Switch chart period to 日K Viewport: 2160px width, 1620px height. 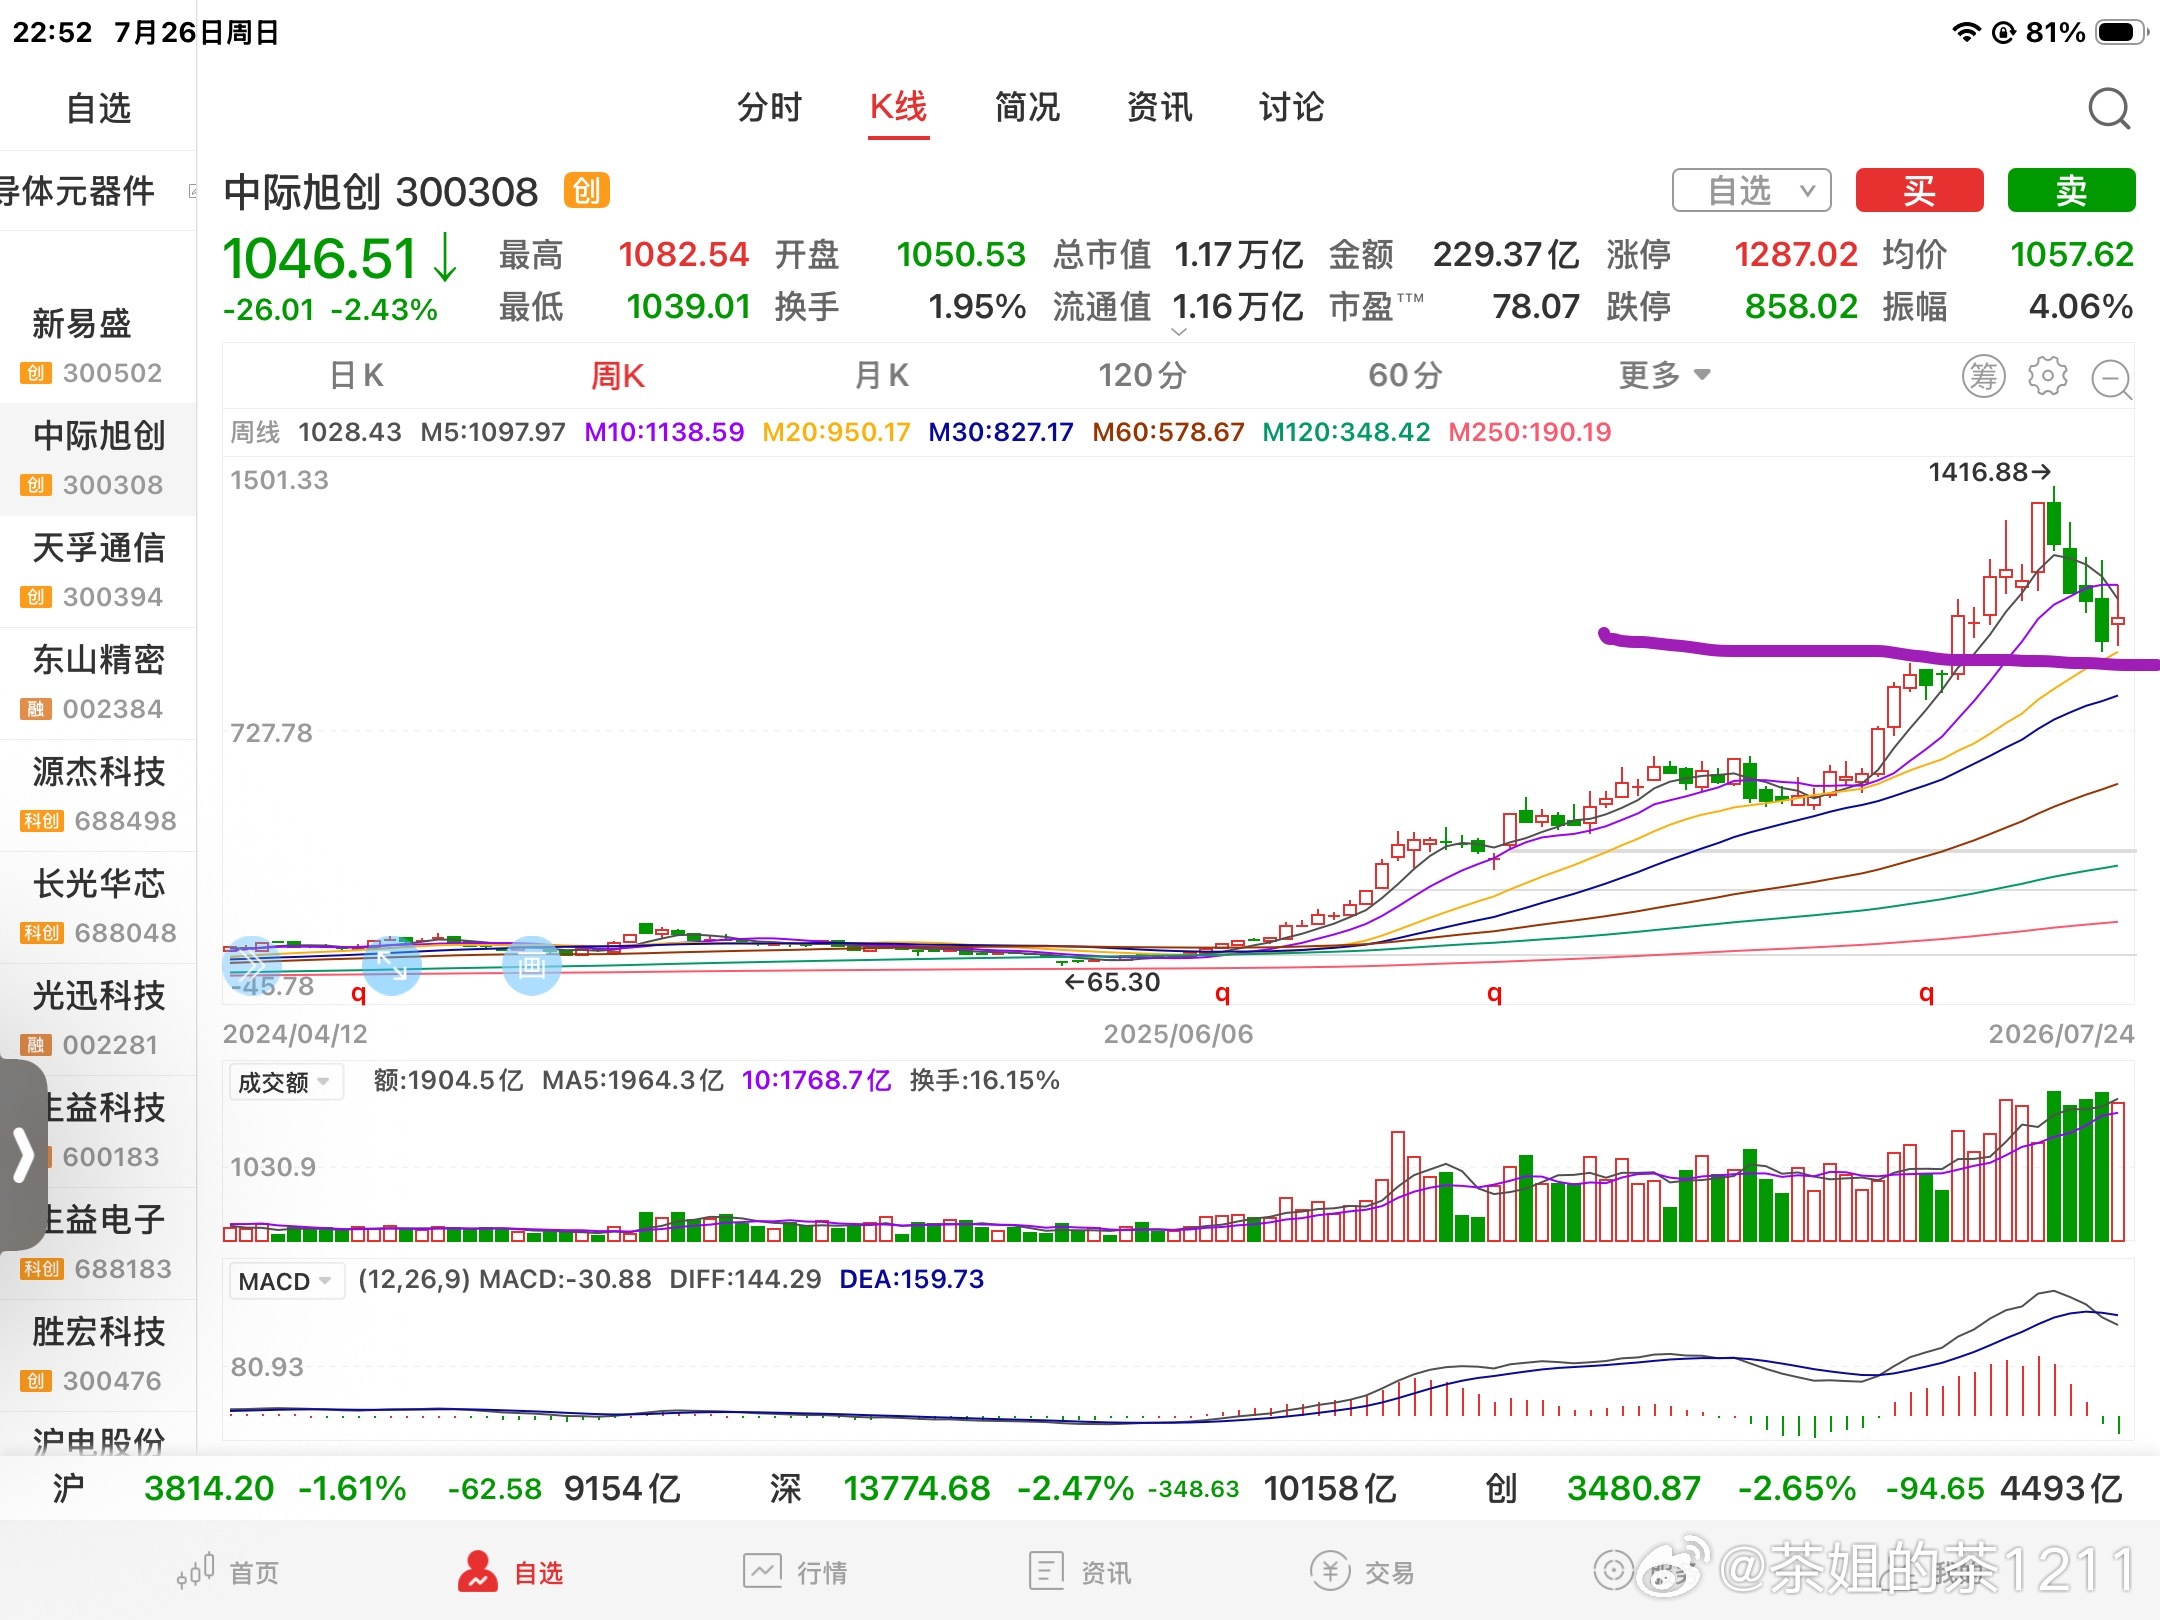(x=356, y=376)
